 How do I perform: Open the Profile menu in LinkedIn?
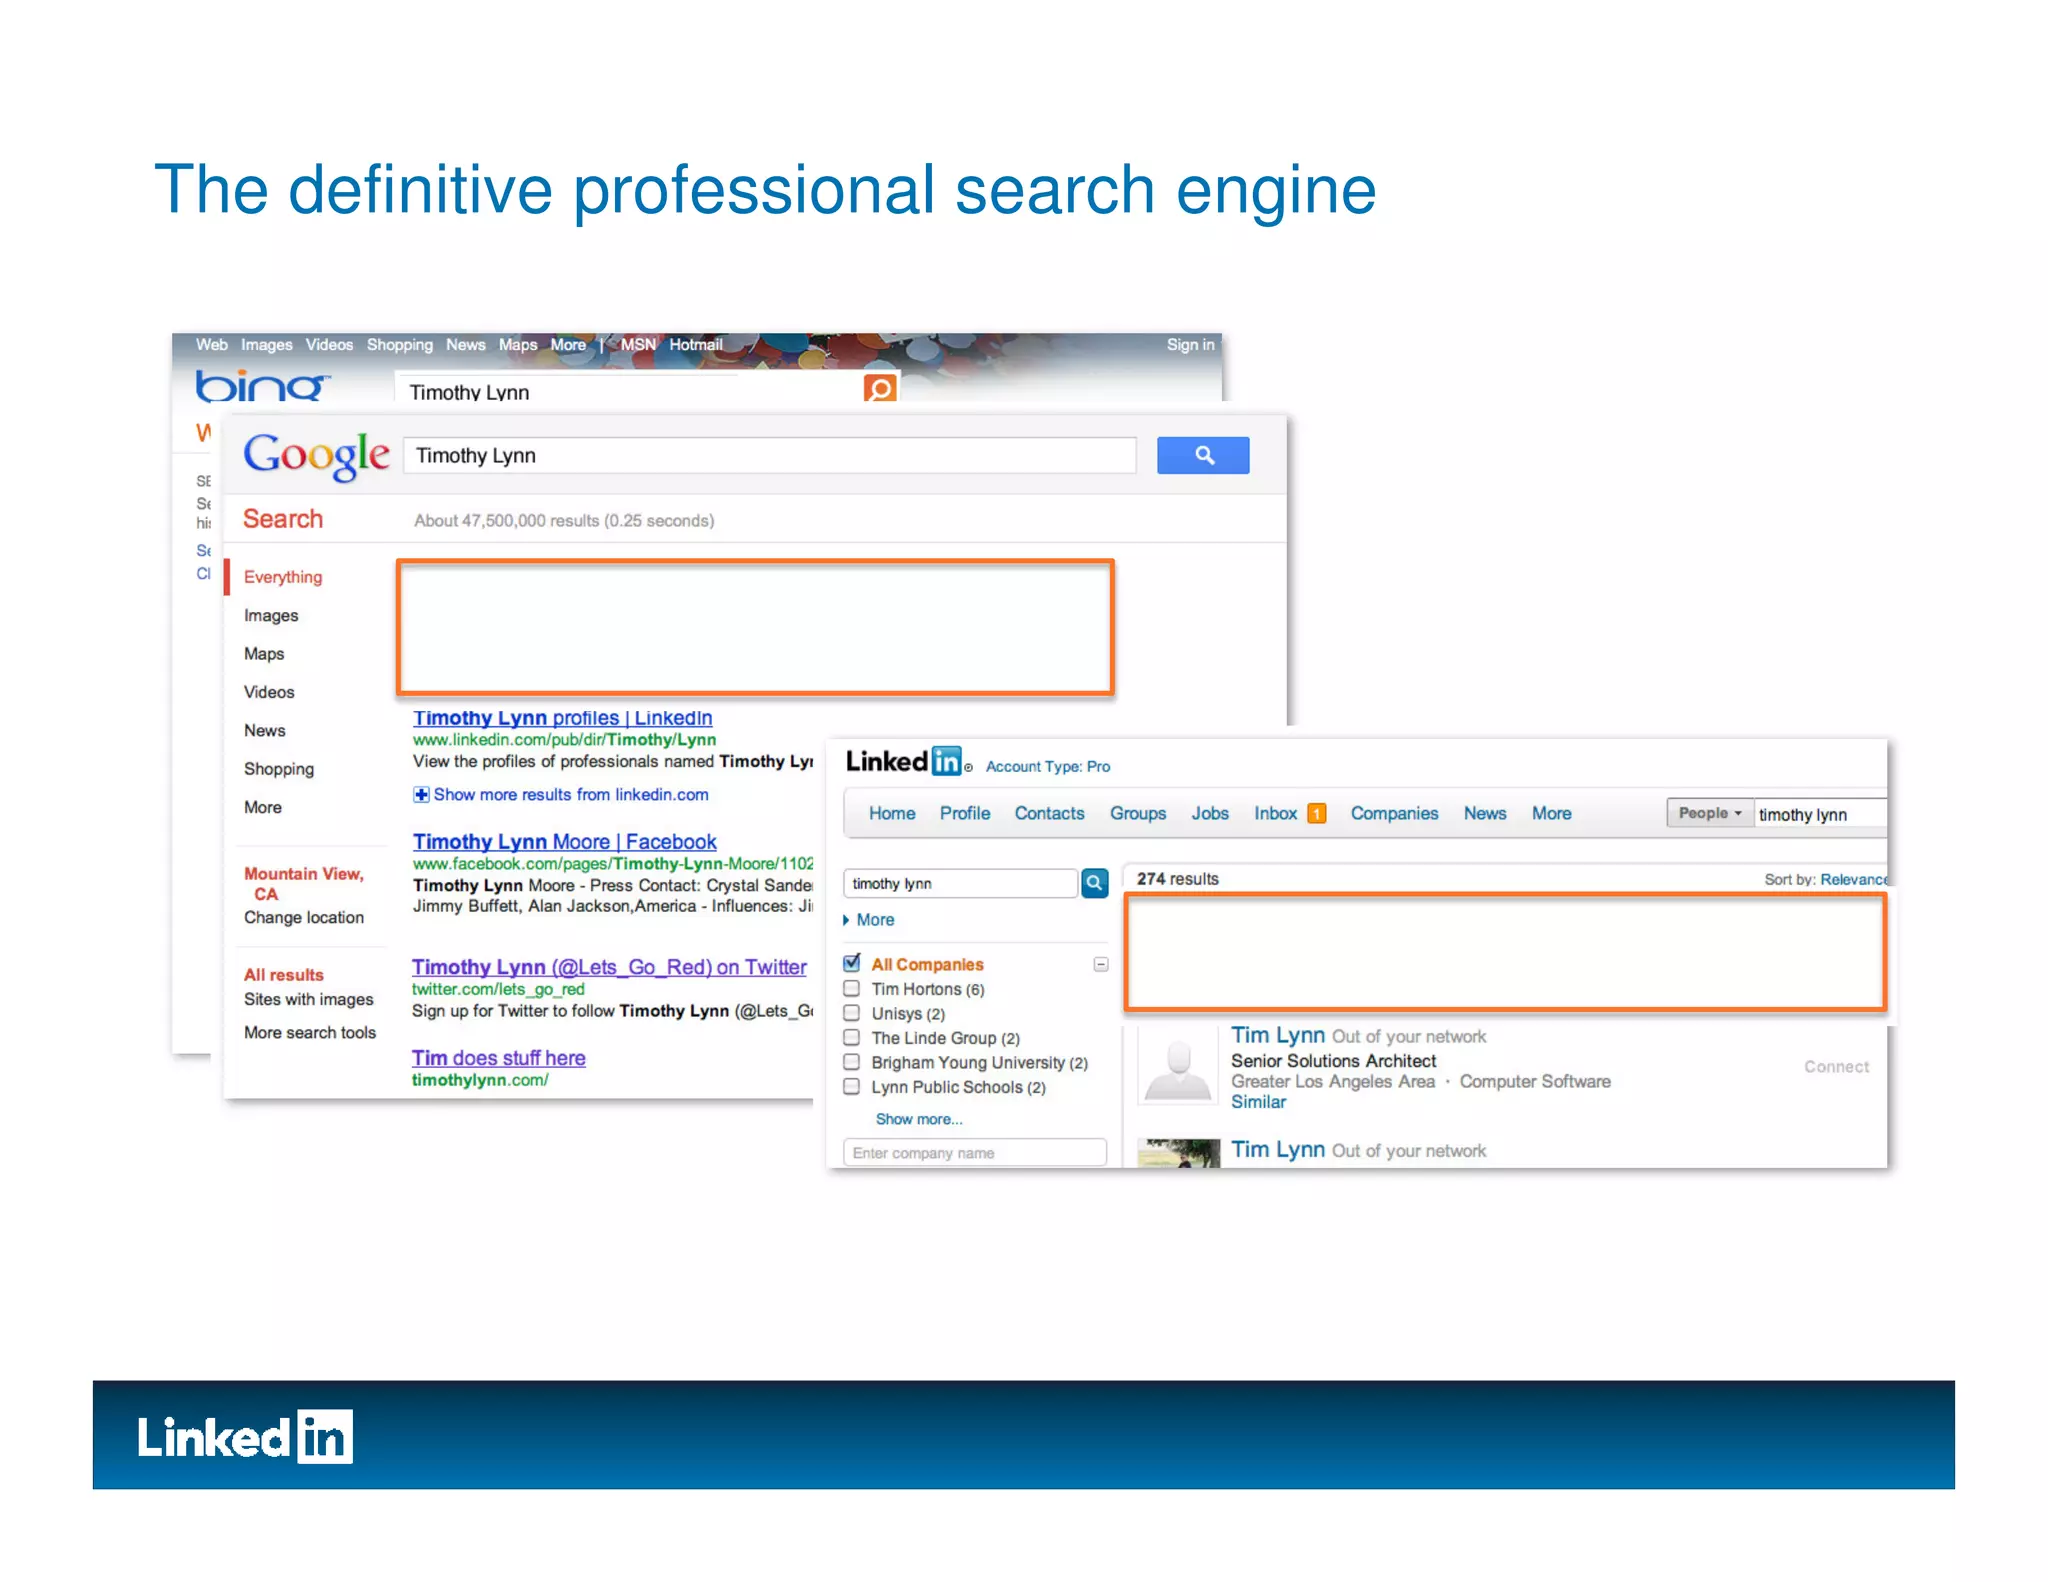pyautogui.click(x=965, y=814)
